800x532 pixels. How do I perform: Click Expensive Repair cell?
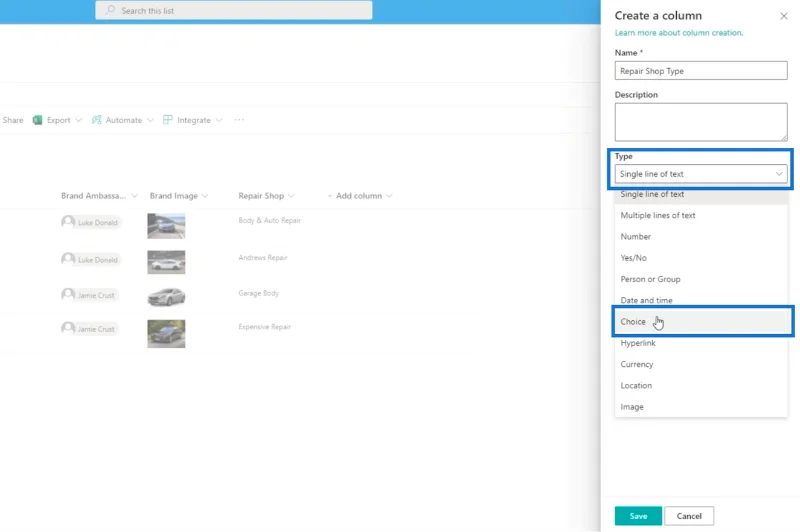(x=264, y=327)
